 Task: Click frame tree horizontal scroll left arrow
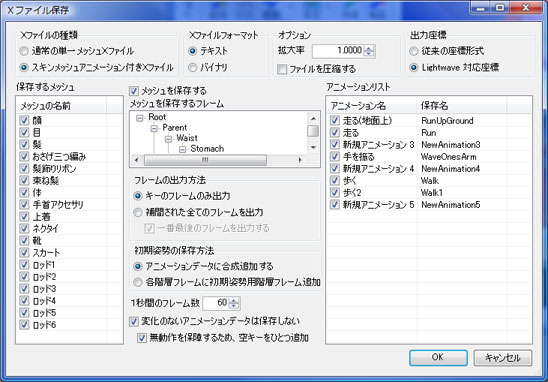click(136, 160)
